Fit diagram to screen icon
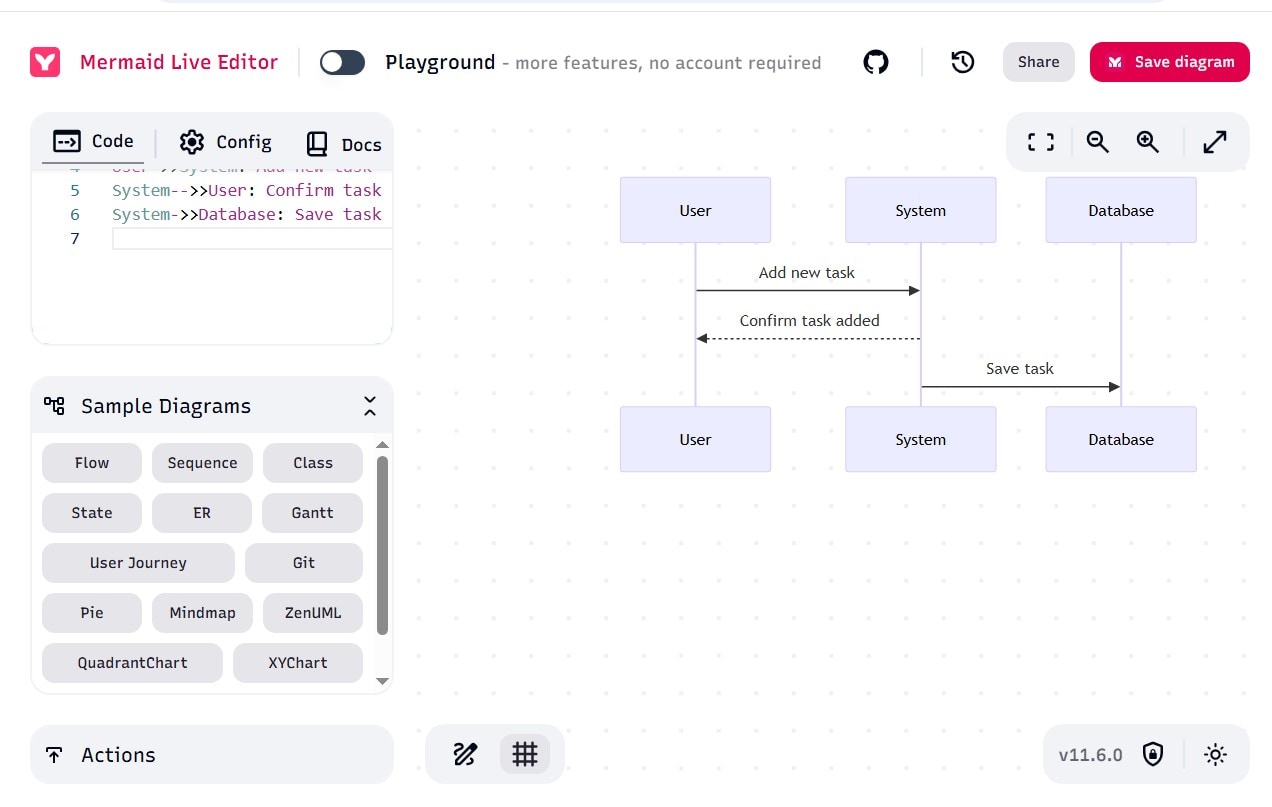 pyautogui.click(x=1041, y=142)
